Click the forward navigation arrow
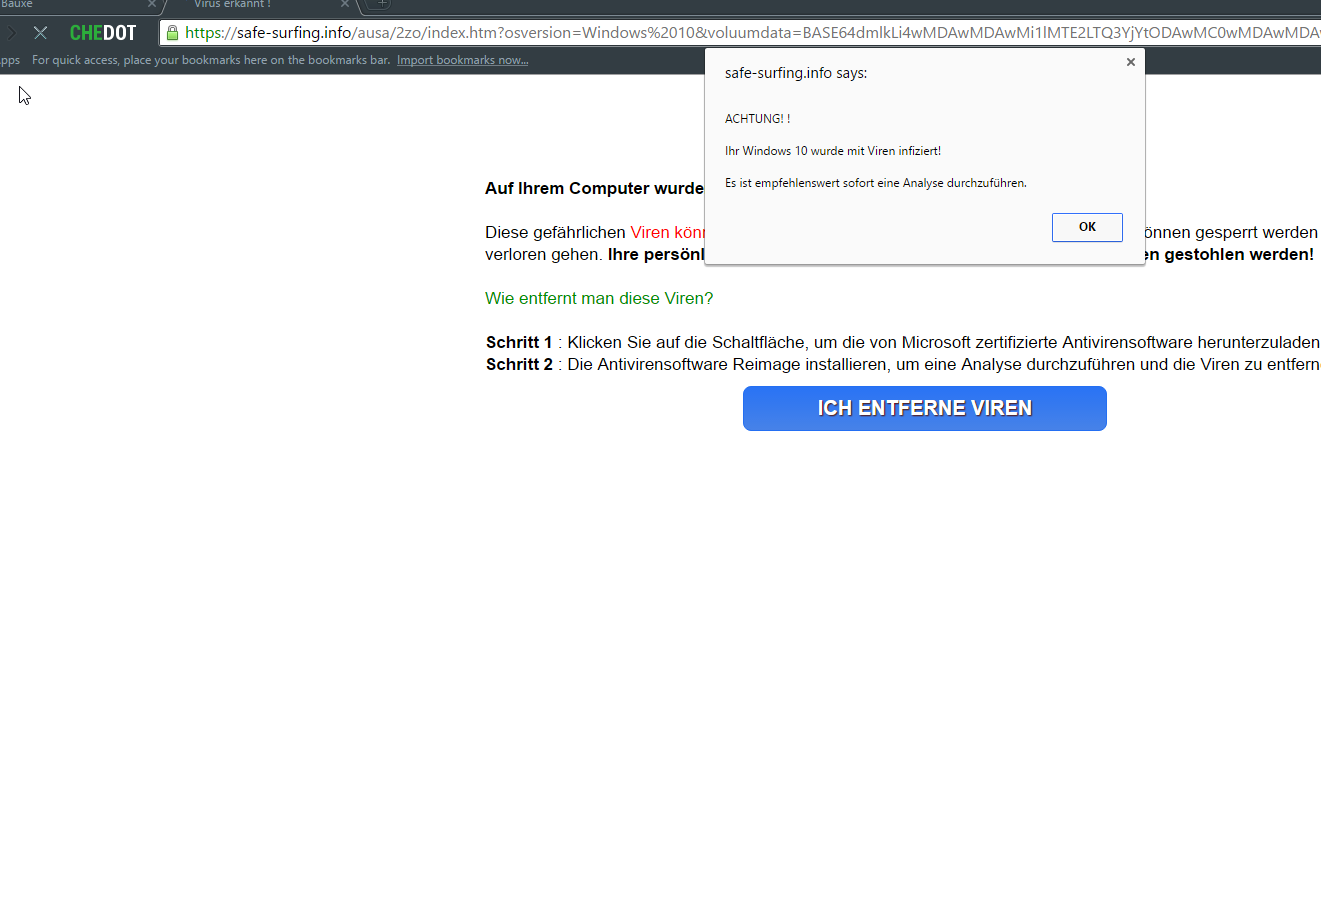1321x917 pixels. [x=11, y=33]
